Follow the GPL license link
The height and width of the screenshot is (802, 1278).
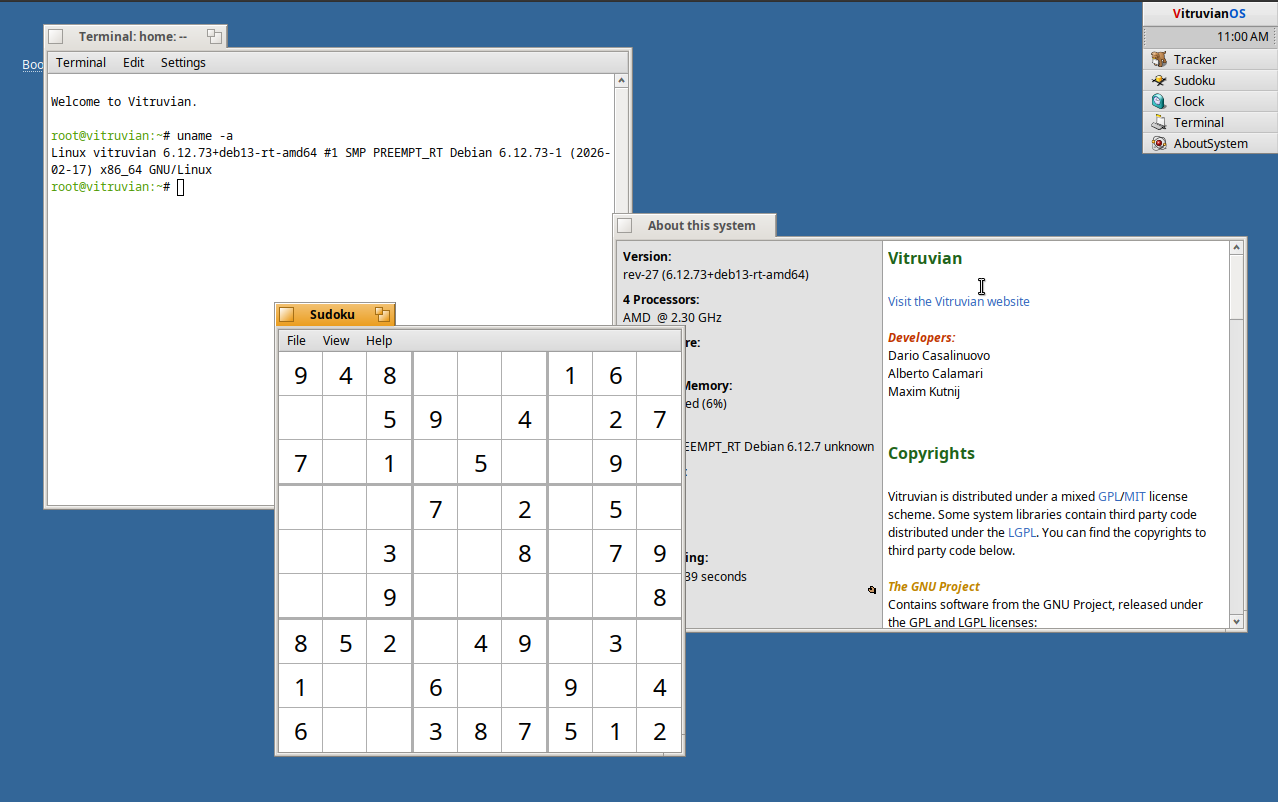(x=1109, y=497)
